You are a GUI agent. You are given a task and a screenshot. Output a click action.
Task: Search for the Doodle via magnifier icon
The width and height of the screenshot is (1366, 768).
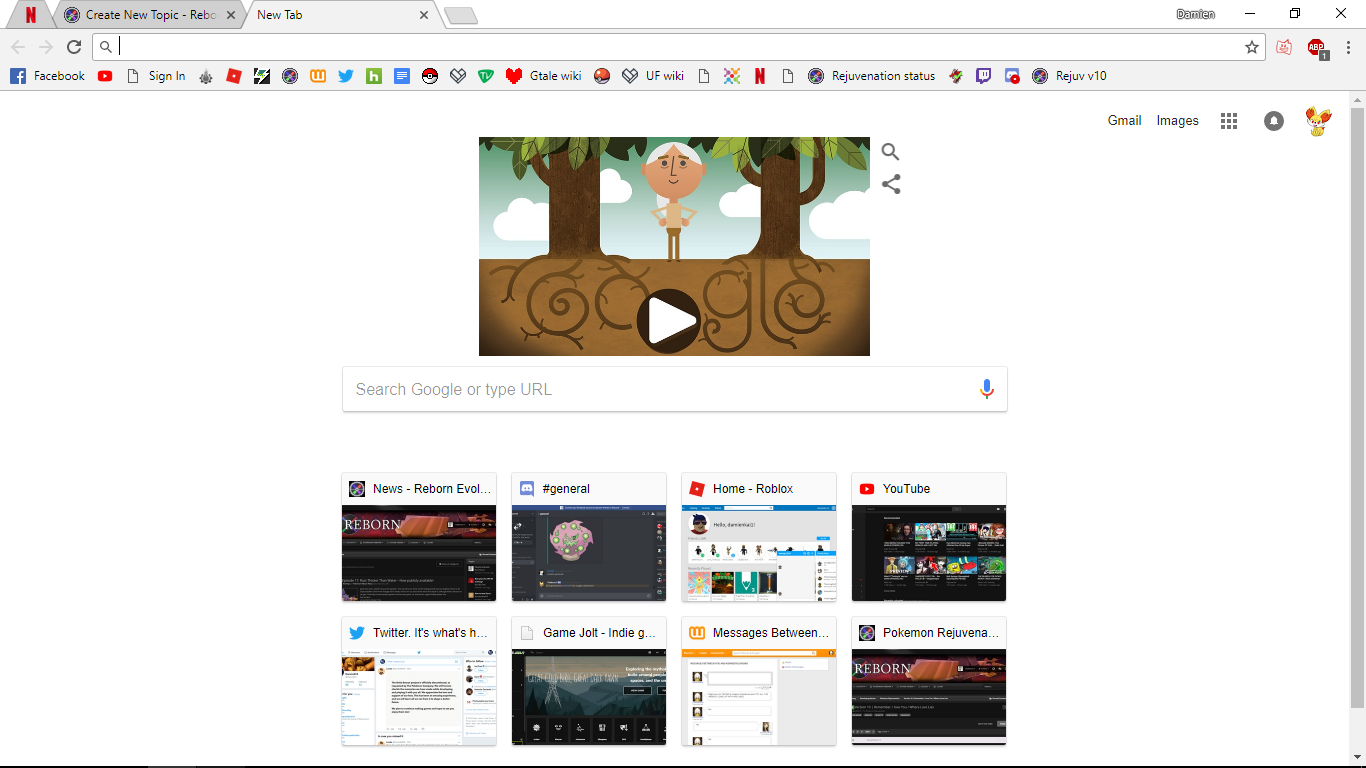pyautogui.click(x=890, y=152)
